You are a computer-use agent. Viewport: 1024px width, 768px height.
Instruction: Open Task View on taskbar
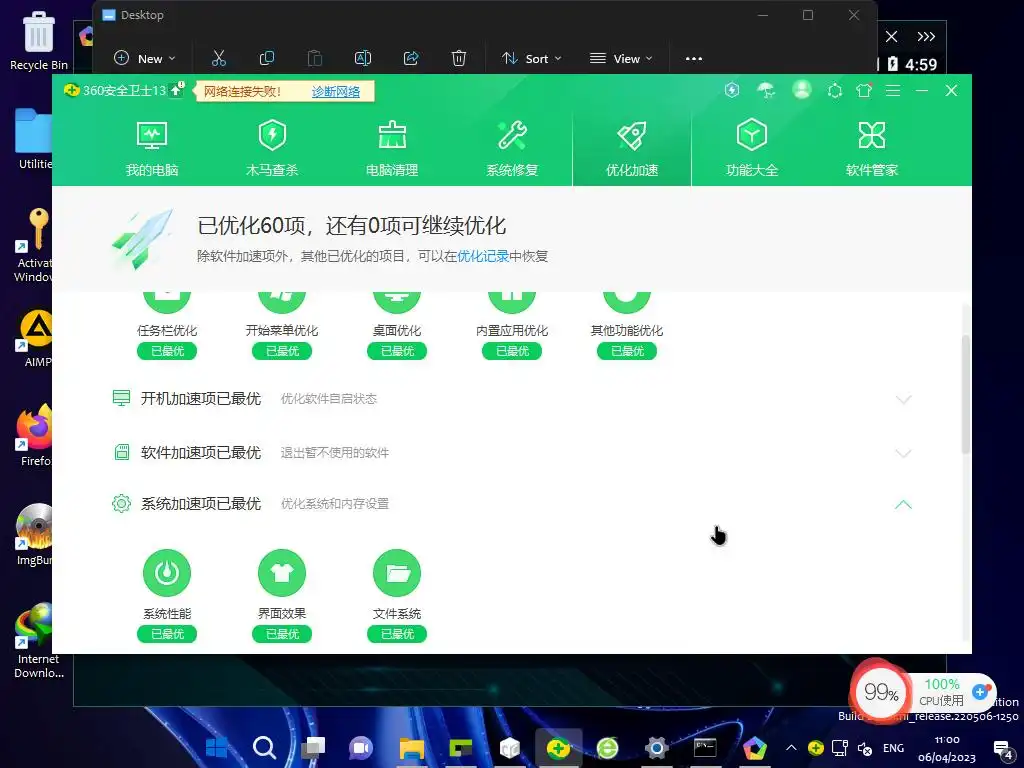(313, 747)
